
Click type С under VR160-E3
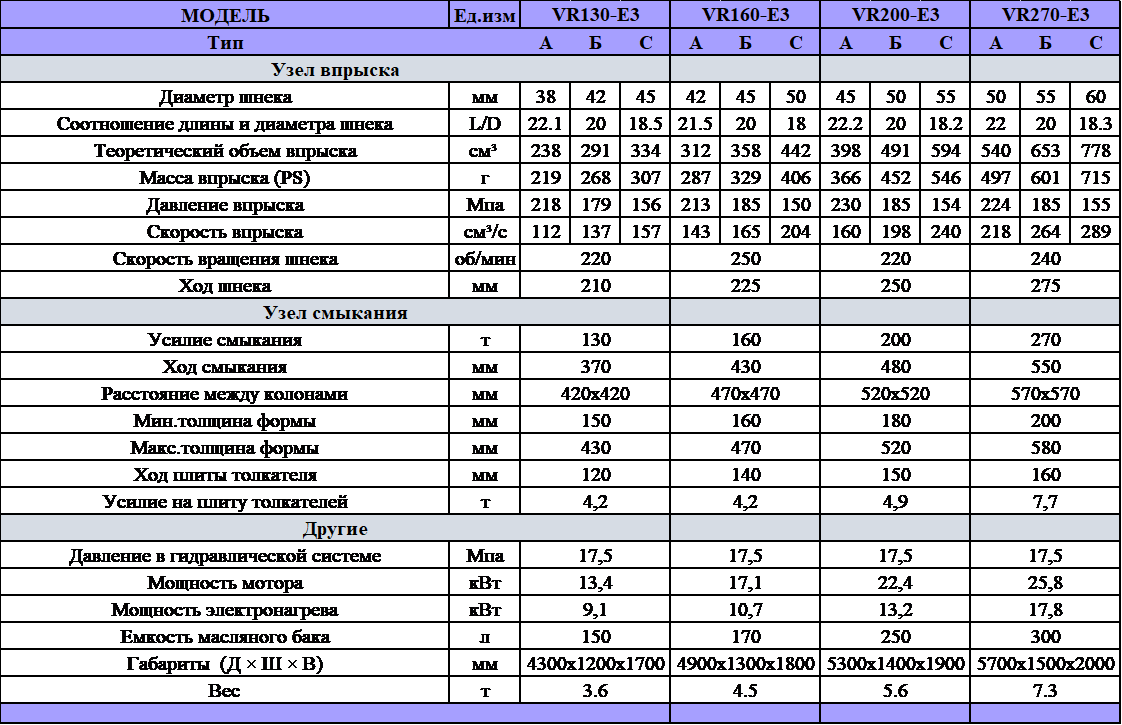pyautogui.click(x=795, y=43)
